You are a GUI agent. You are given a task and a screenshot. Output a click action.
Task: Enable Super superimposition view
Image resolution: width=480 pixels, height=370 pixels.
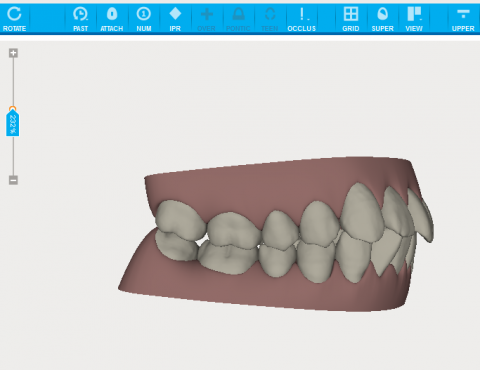click(382, 19)
